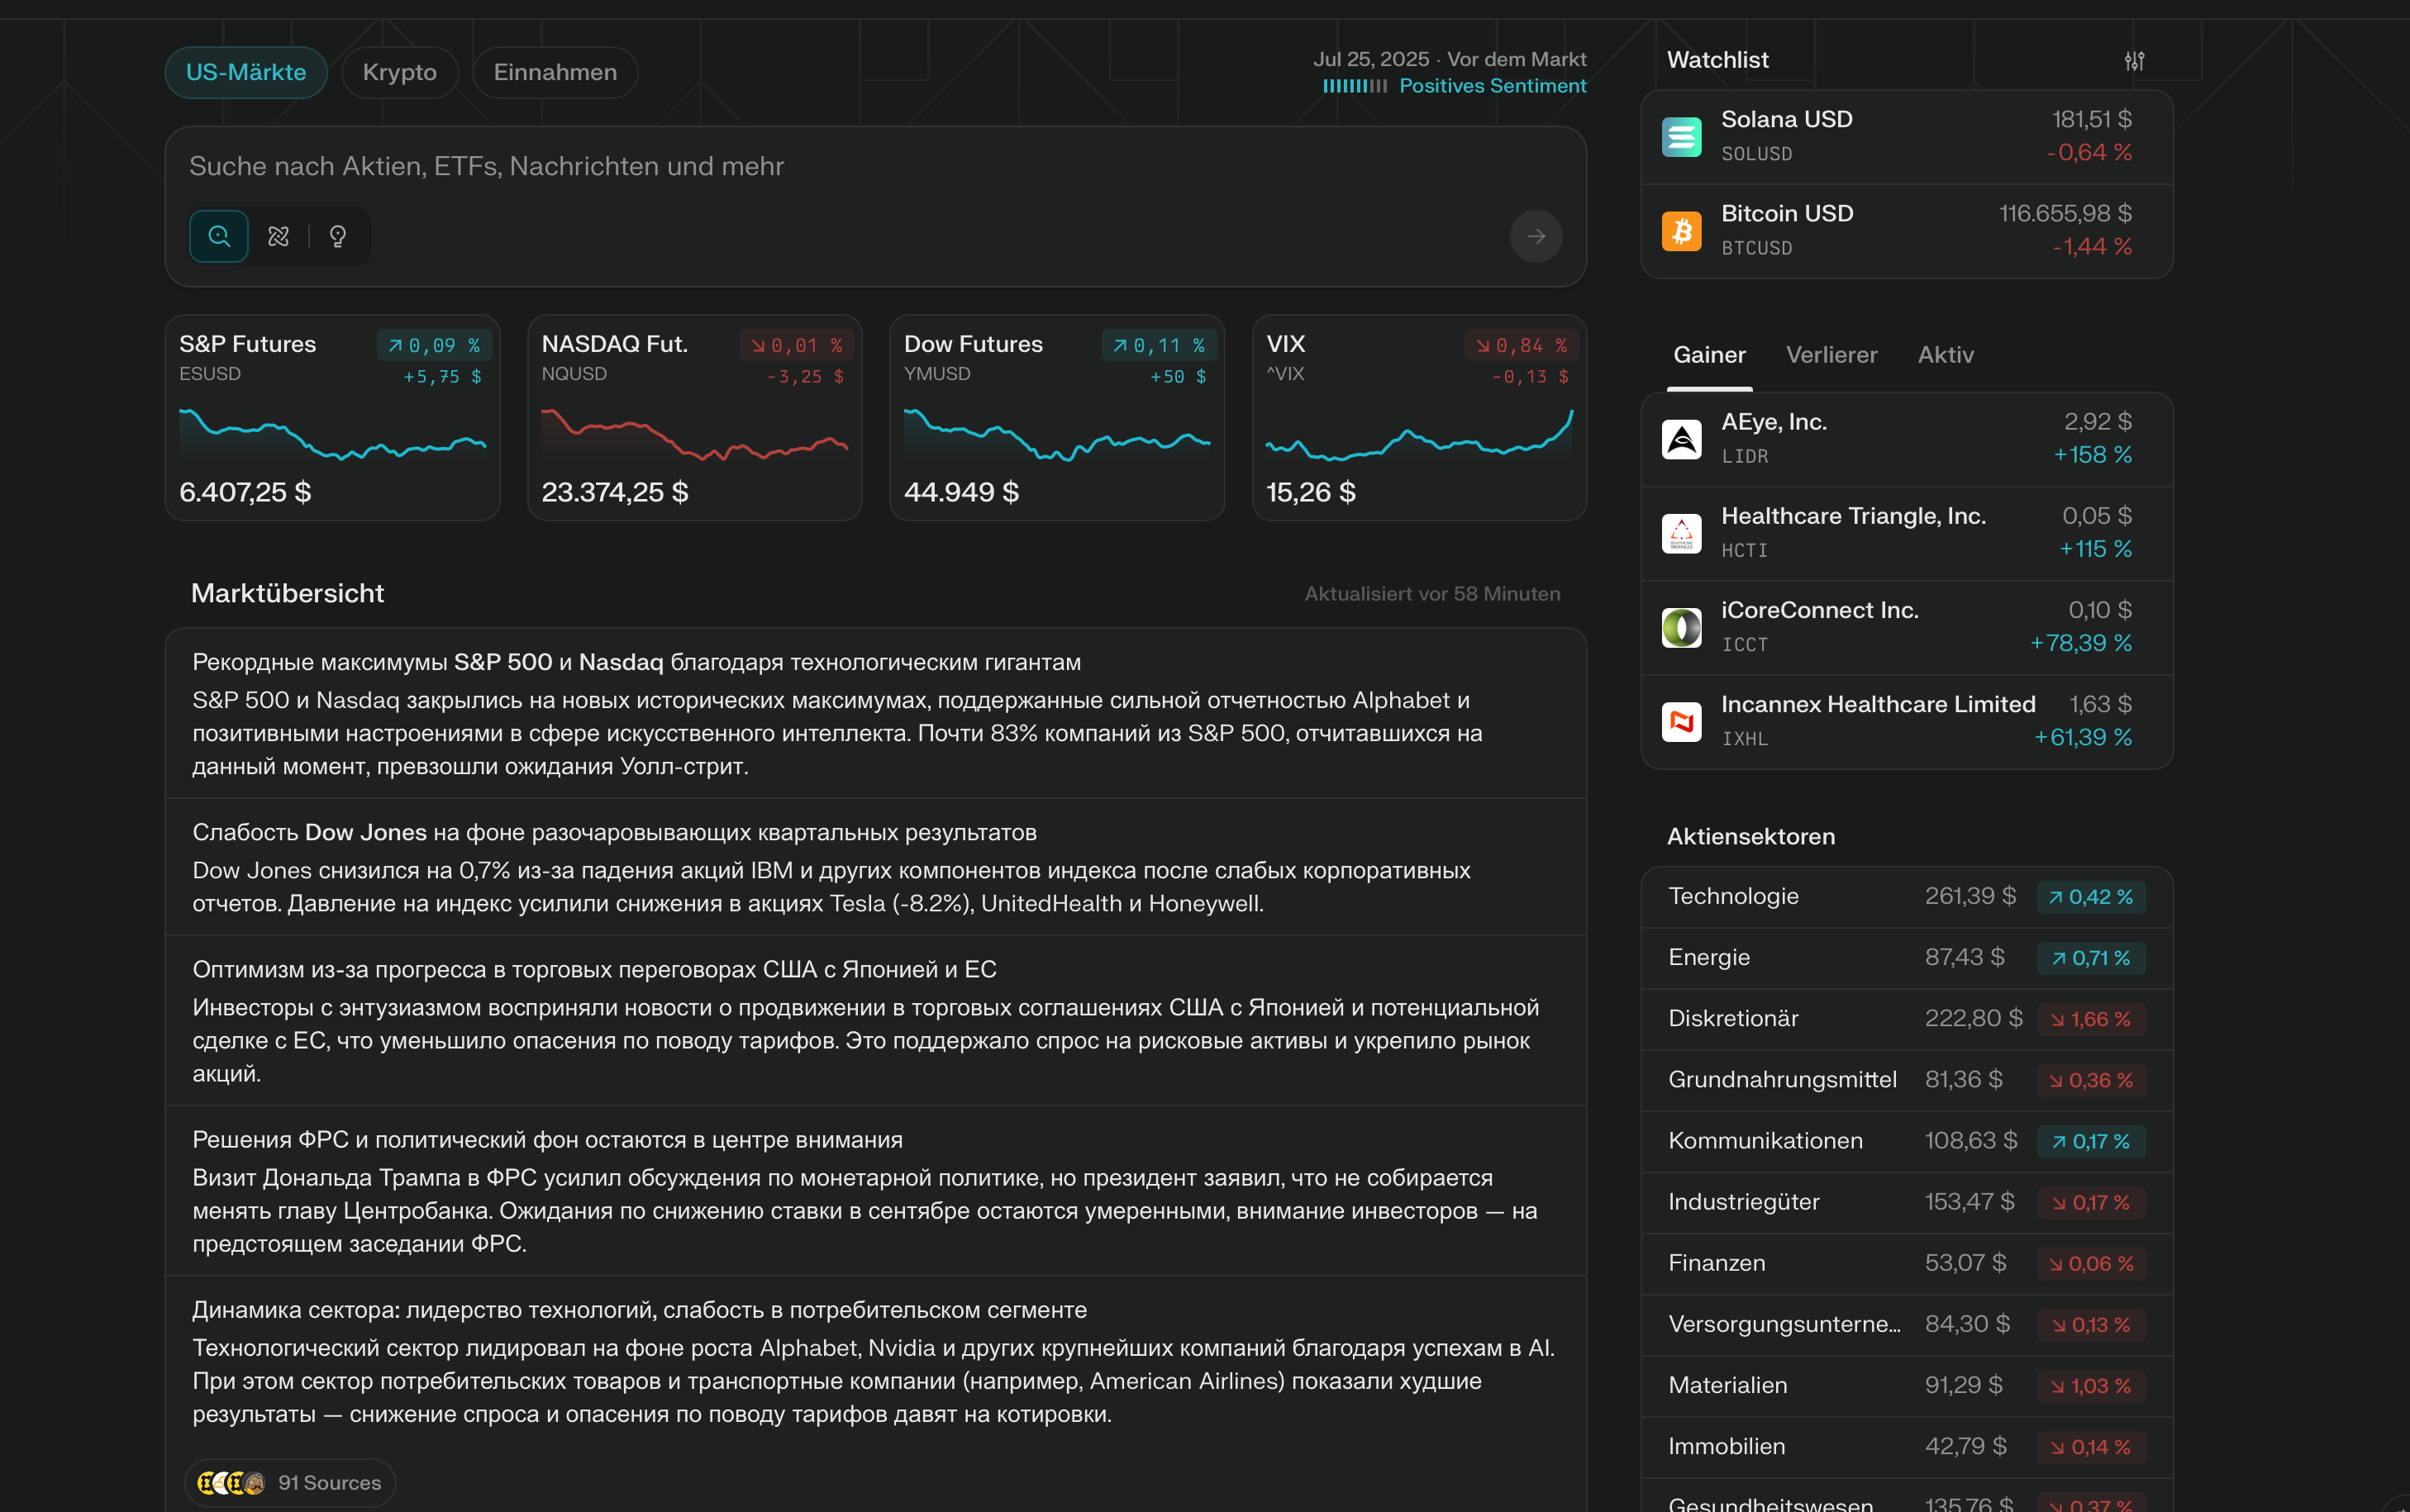Show the Aktiv stocks list
Screen dimensions: 2410x1512
[x=1945, y=355]
